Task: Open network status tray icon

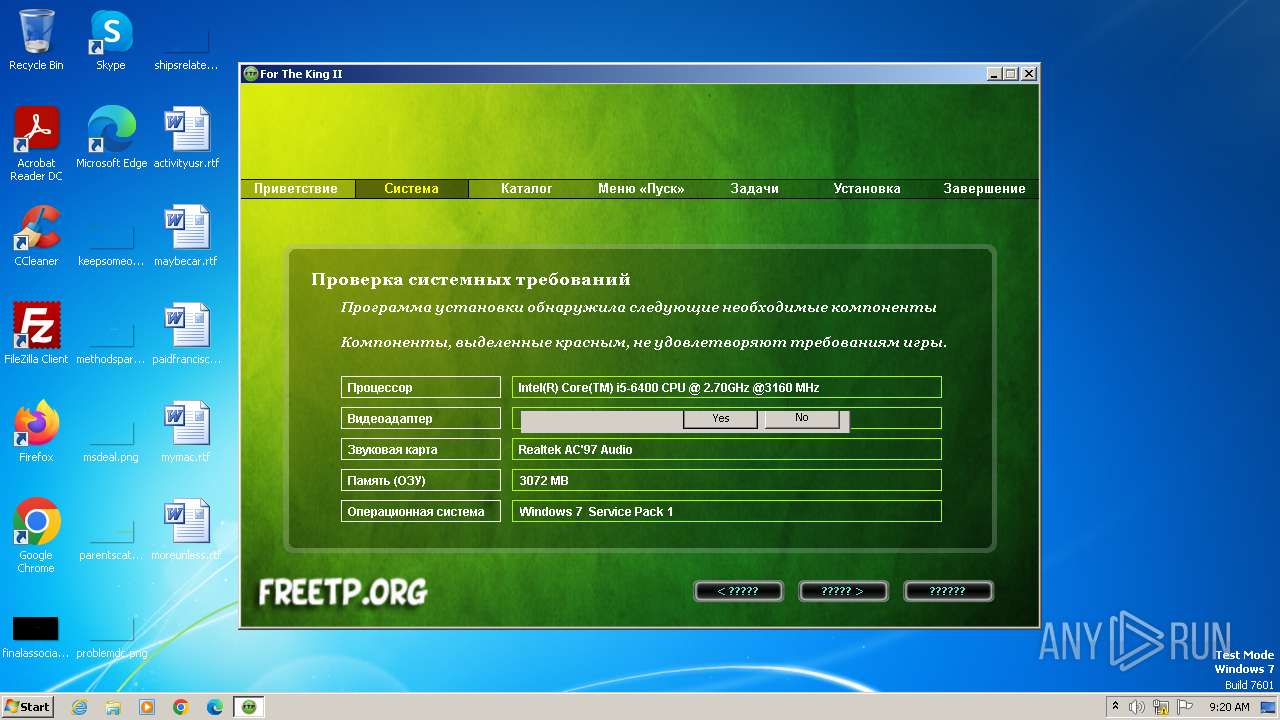Action: click(1161, 707)
